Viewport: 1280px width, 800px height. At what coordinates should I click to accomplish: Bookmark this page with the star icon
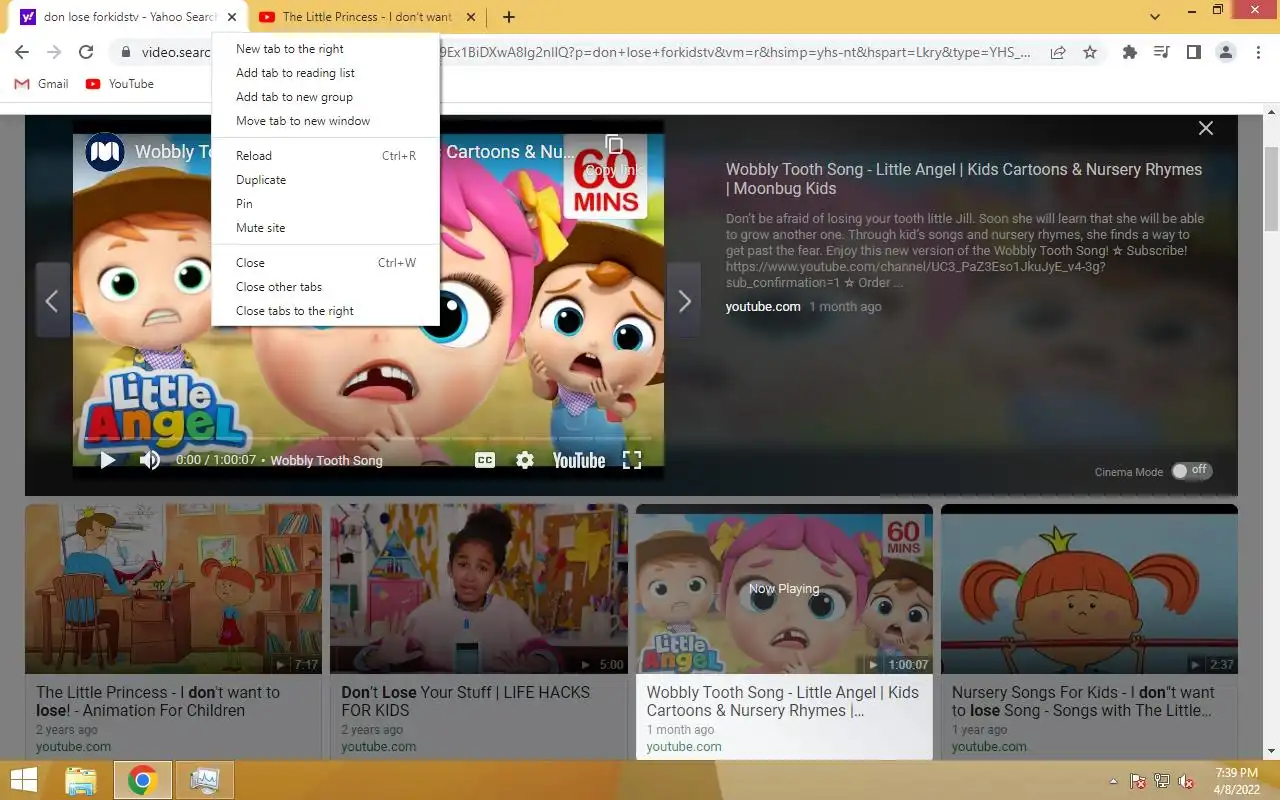[1090, 53]
